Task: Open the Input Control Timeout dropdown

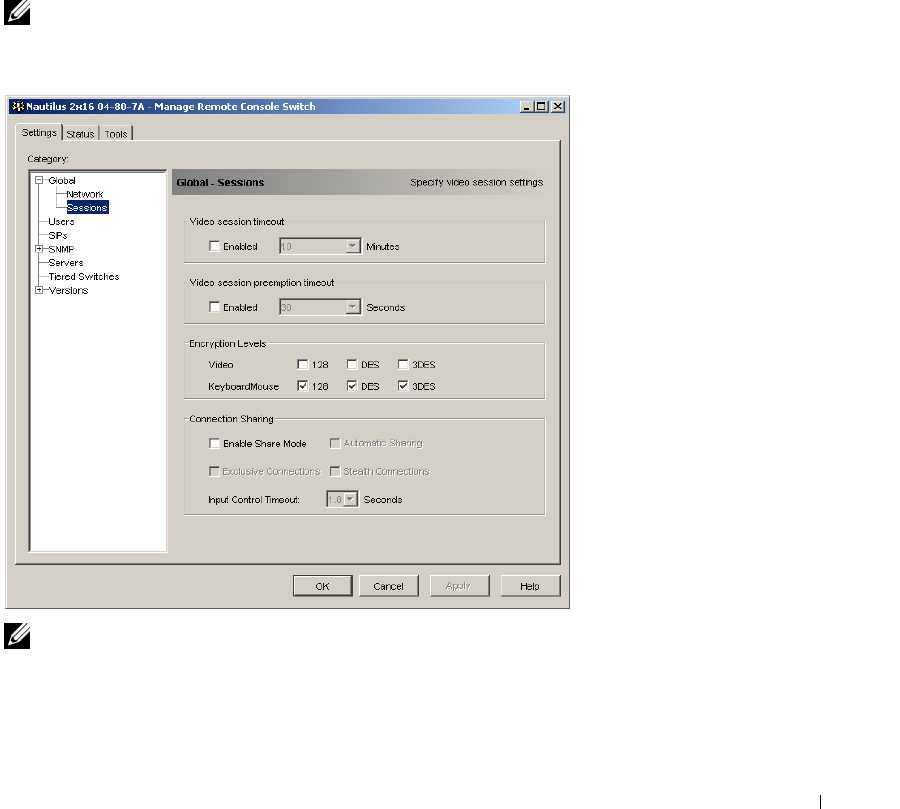Action: [x=350, y=500]
